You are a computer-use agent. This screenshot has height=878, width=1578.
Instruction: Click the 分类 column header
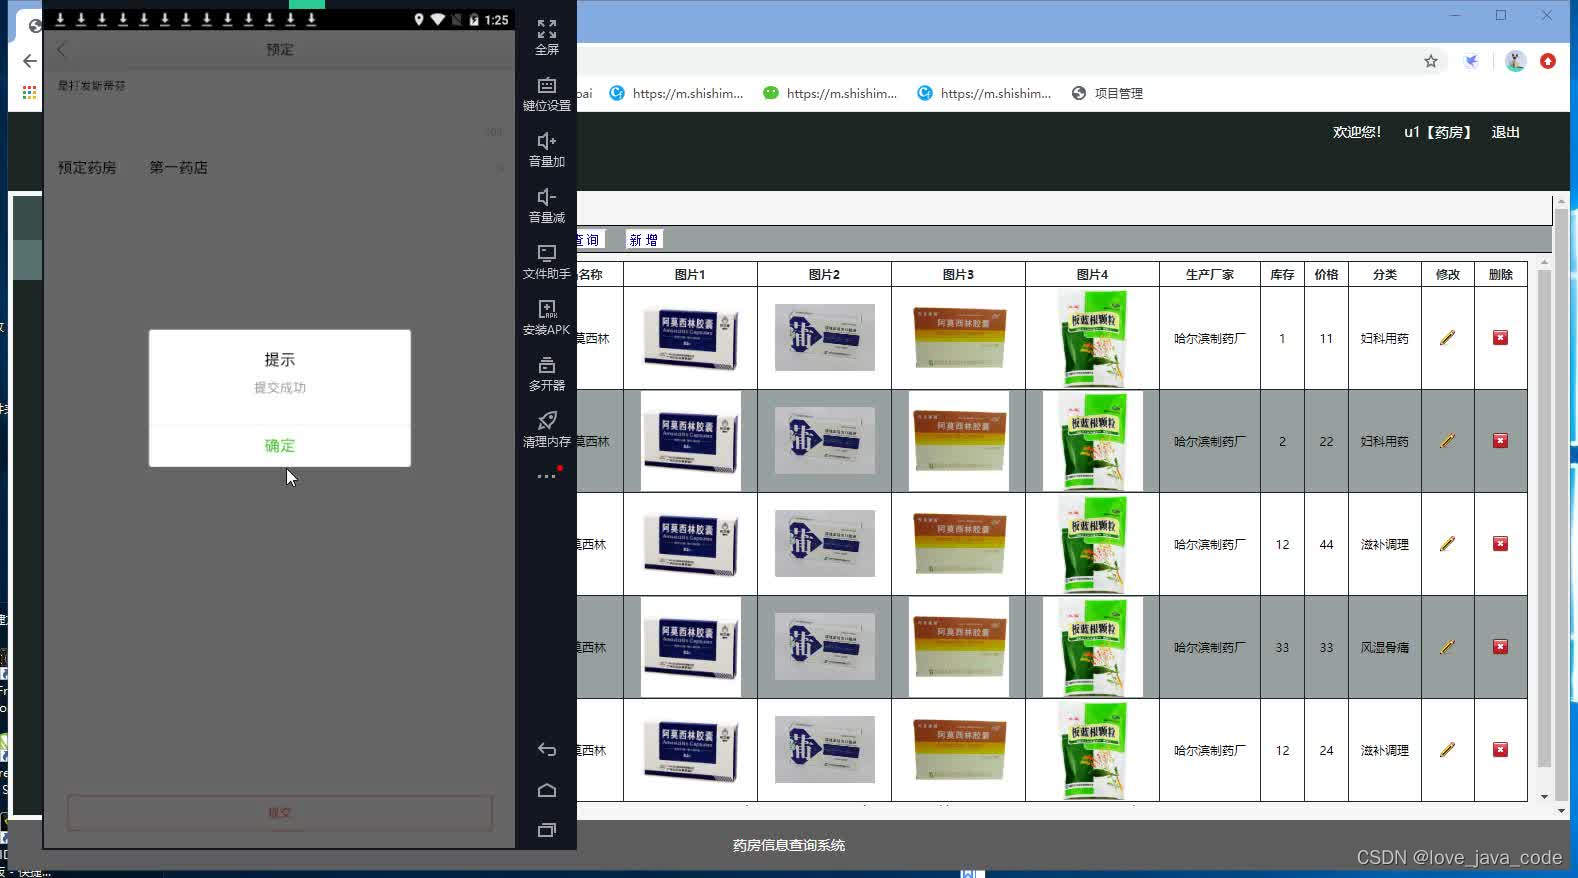click(1384, 274)
